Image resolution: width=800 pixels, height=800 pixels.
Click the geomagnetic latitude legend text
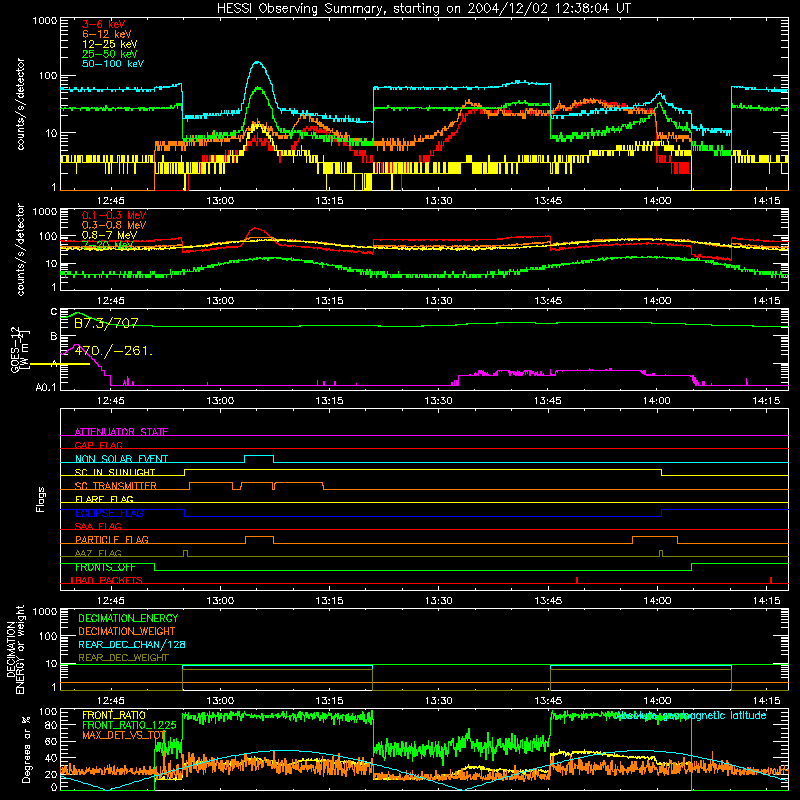point(690,715)
